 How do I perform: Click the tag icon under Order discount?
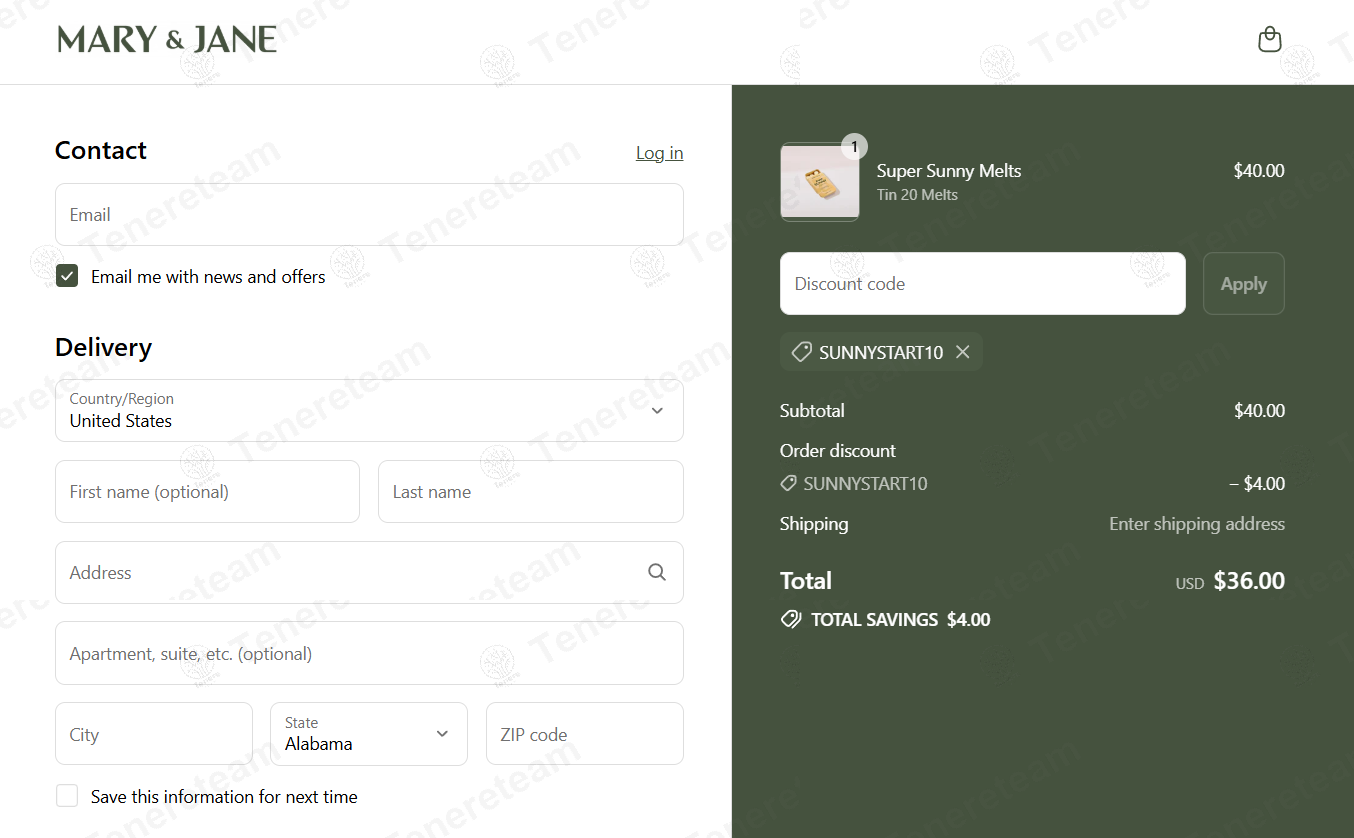point(788,484)
